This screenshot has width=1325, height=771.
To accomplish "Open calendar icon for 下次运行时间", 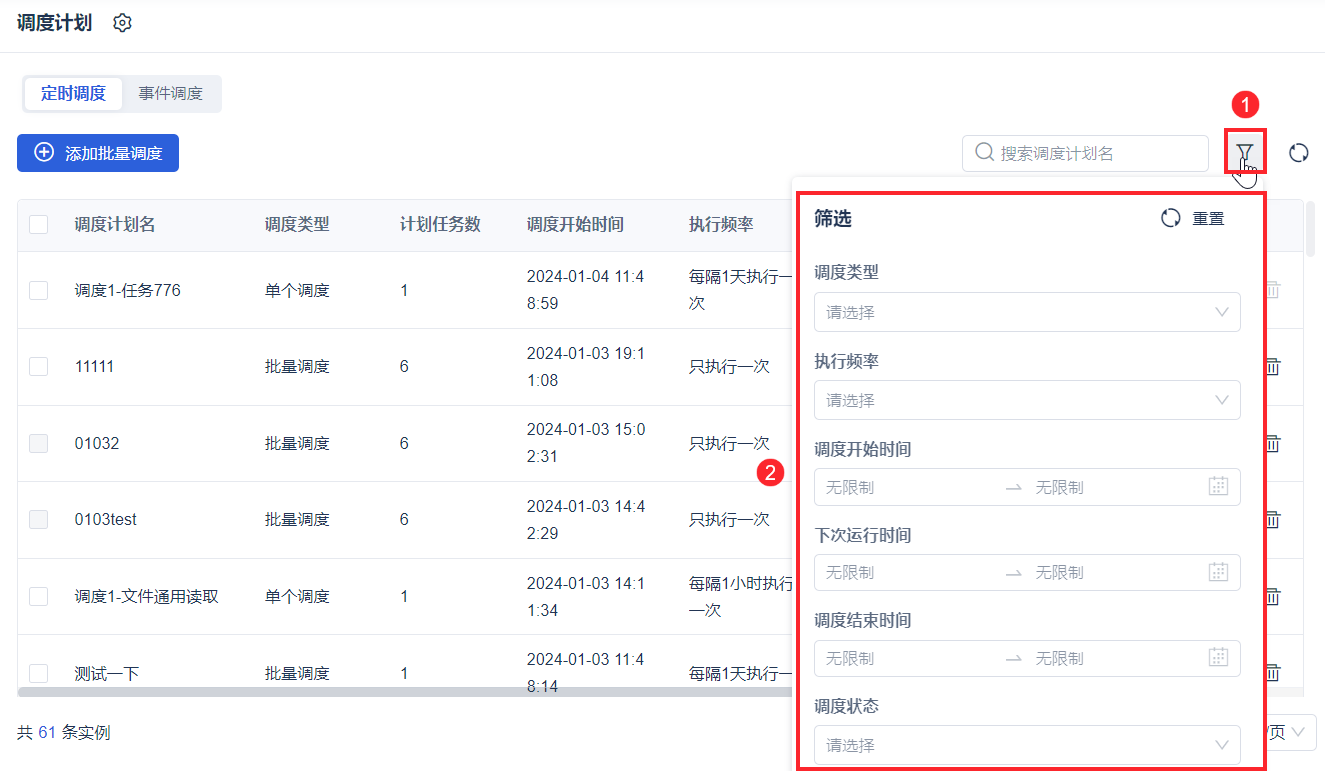I will pyautogui.click(x=1218, y=572).
